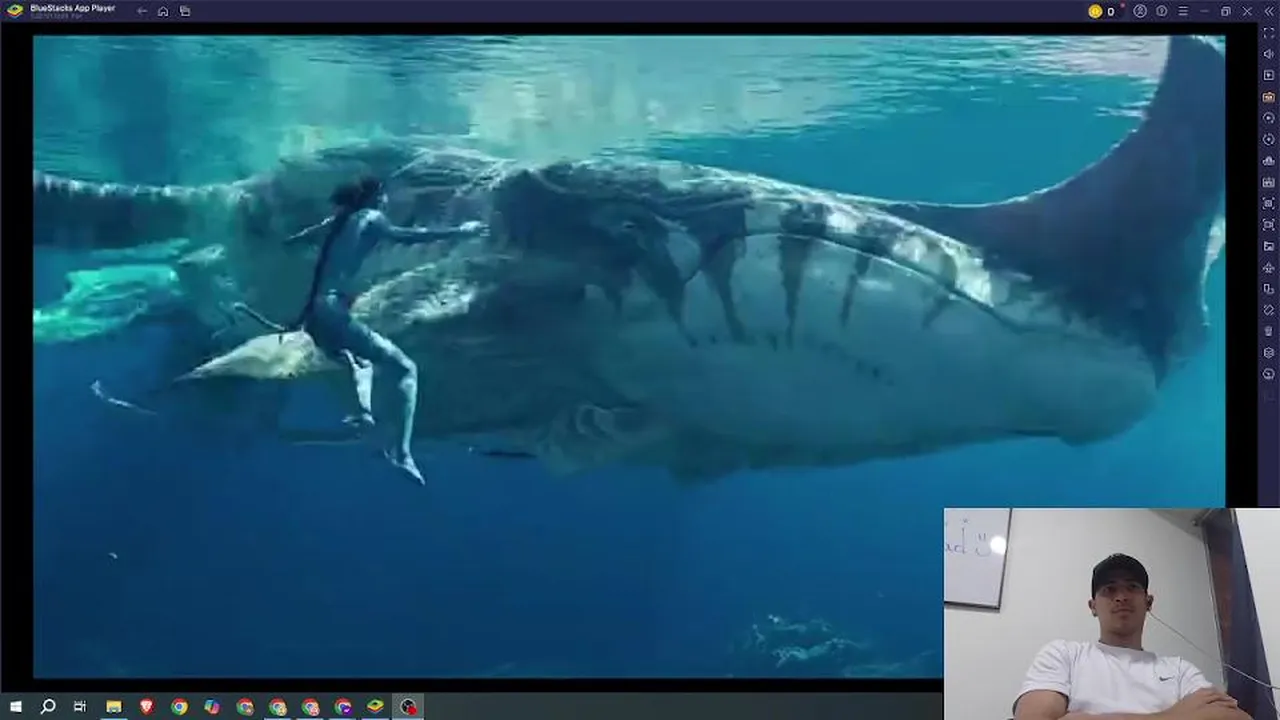Restore down the BlueStacks window
1280x720 pixels.
click(1226, 11)
